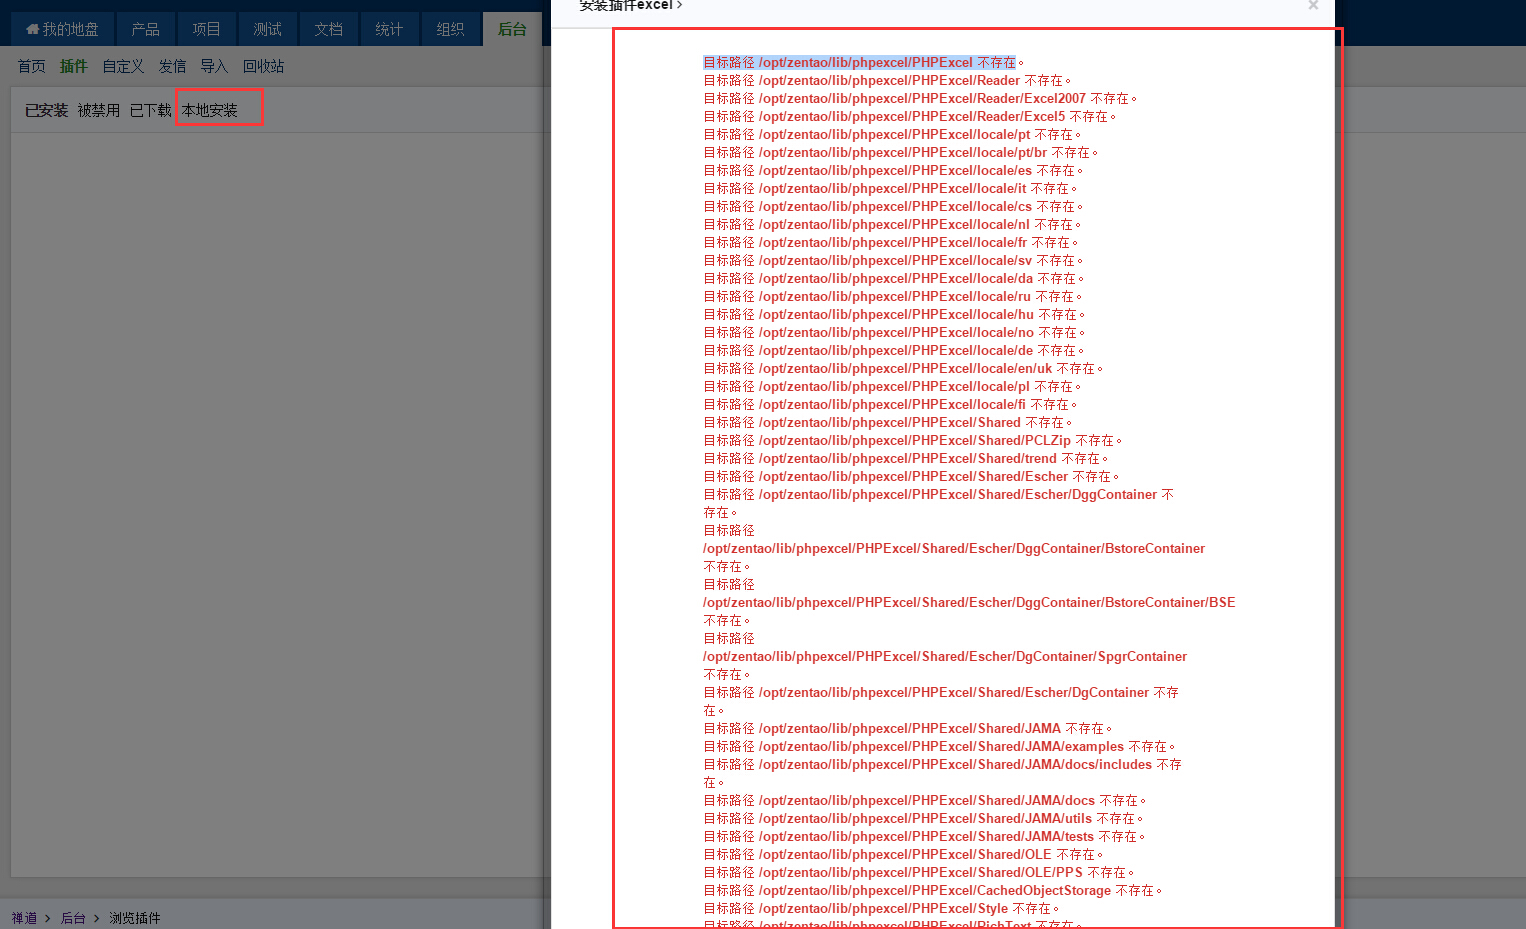Select 插件 in the admin submenu
The width and height of the screenshot is (1526, 929).
click(74, 66)
